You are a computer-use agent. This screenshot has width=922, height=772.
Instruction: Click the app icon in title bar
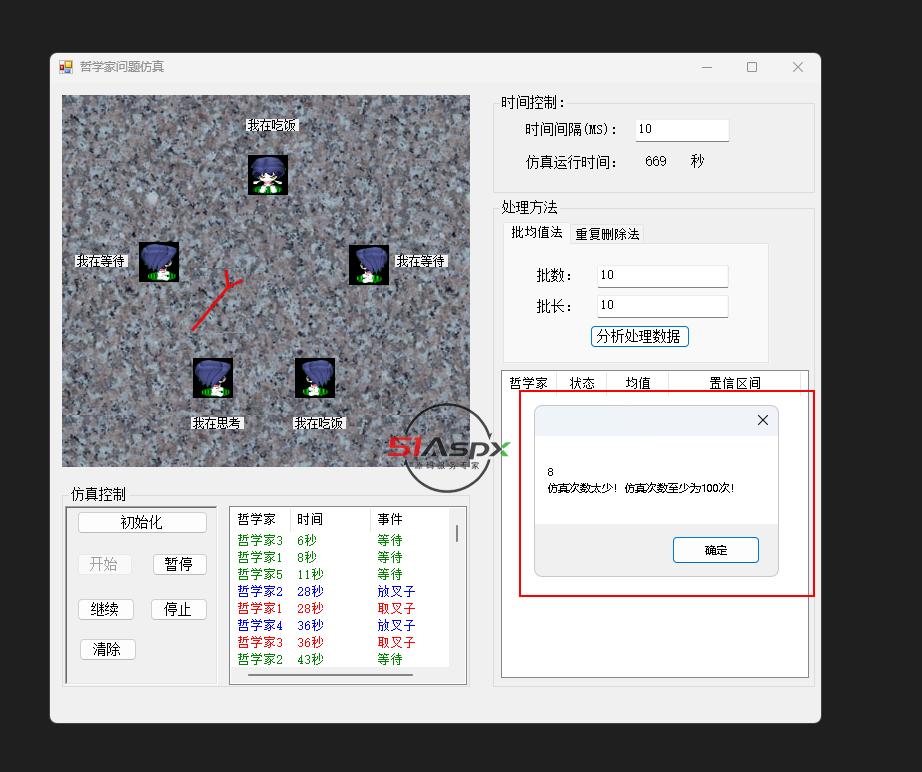pyautogui.click(x=66, y=67)
